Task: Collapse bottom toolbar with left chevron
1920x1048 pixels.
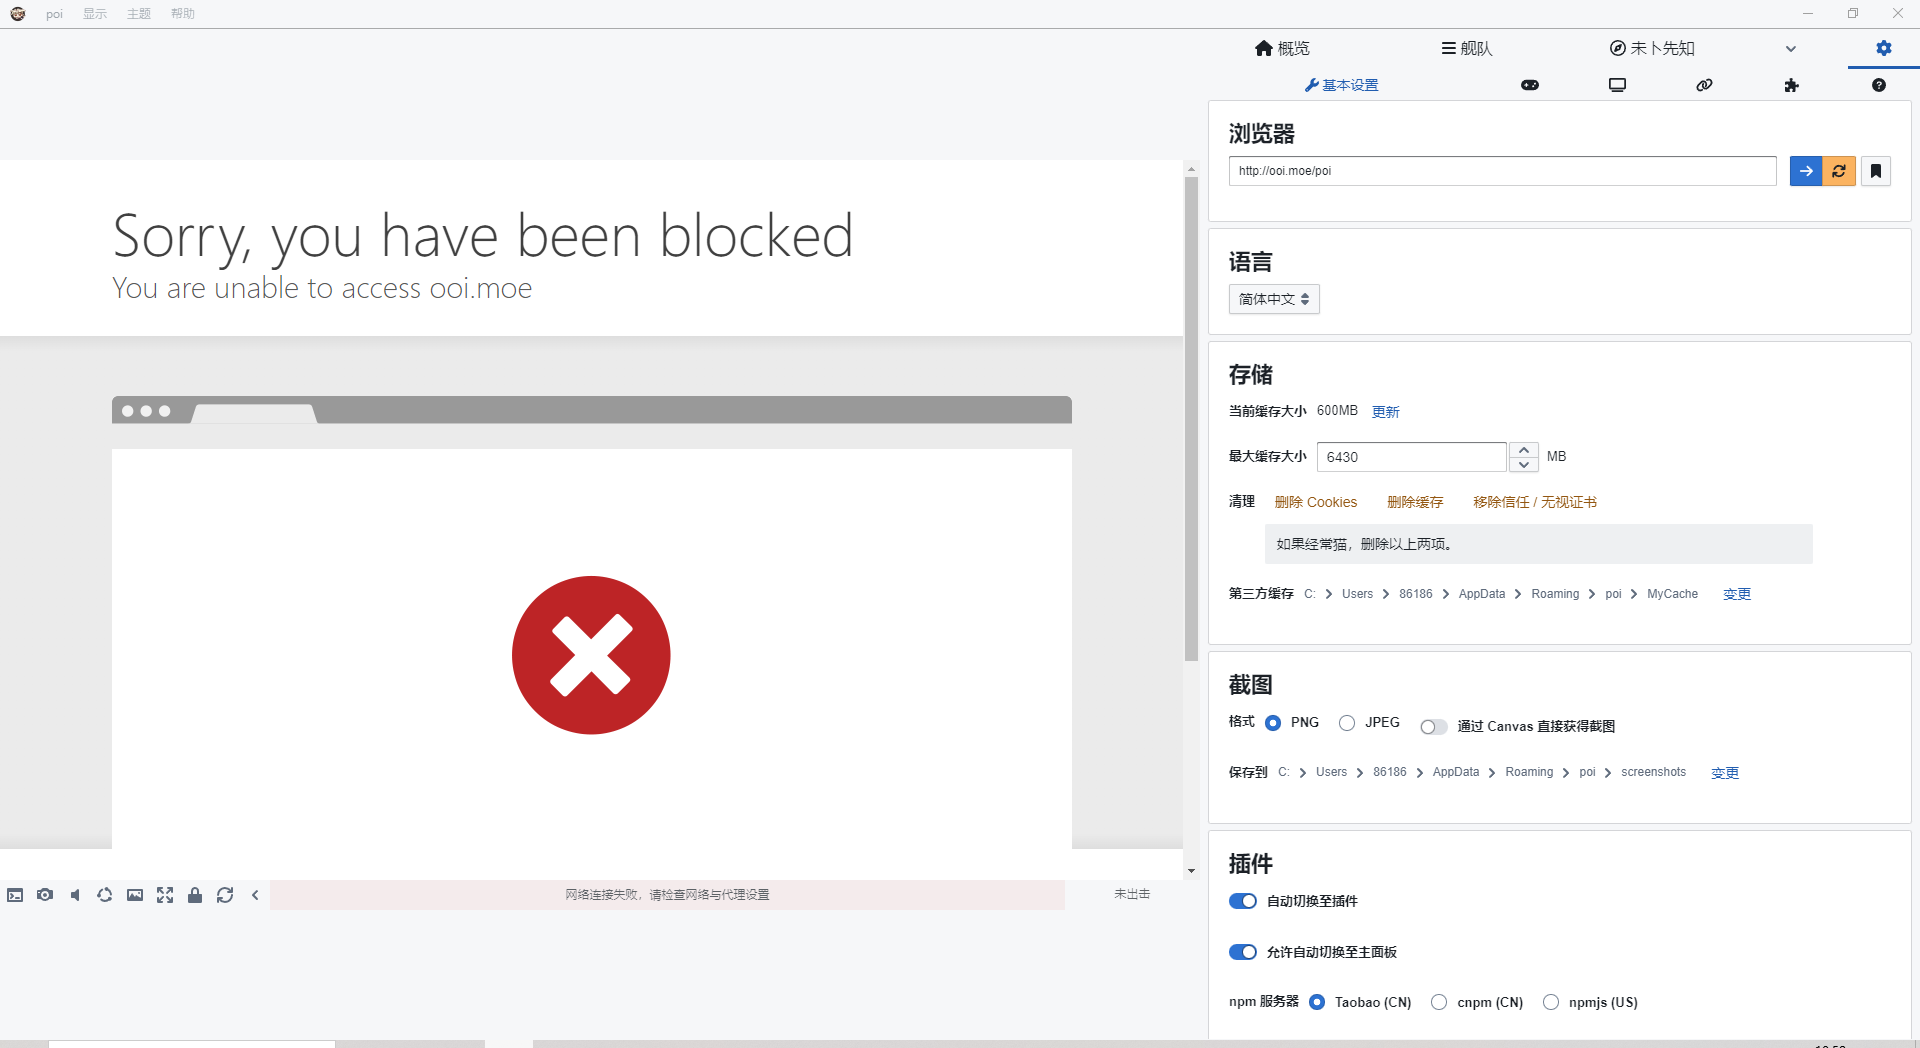Action: (x=255, y=895)
